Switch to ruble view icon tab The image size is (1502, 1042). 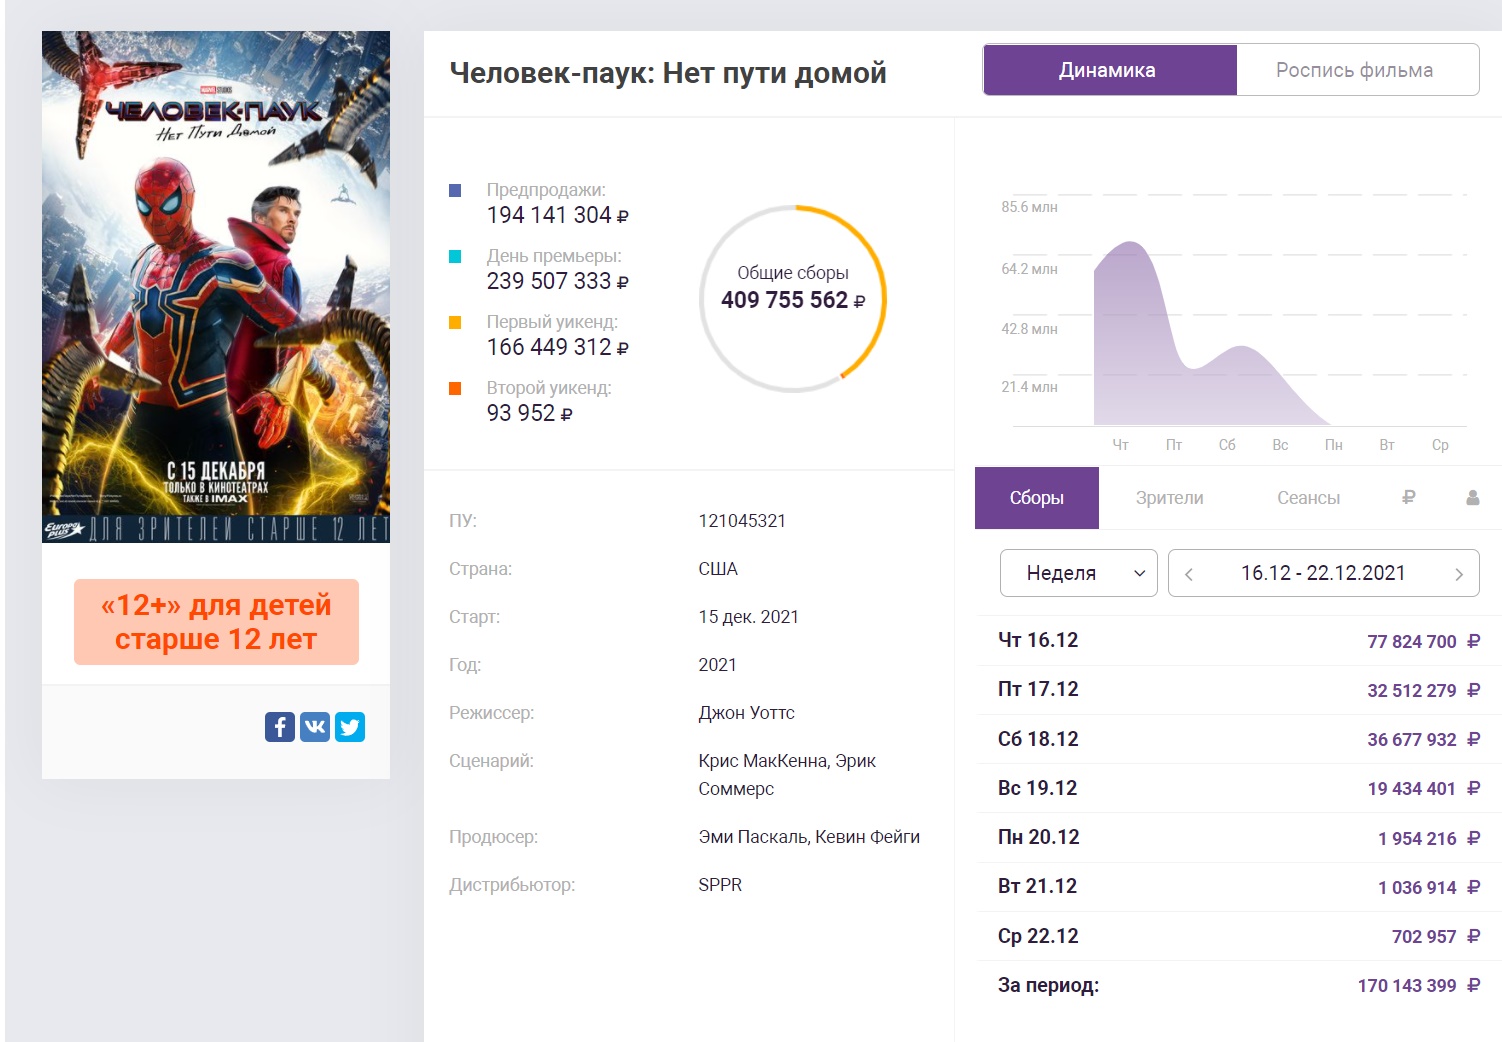1409,497
